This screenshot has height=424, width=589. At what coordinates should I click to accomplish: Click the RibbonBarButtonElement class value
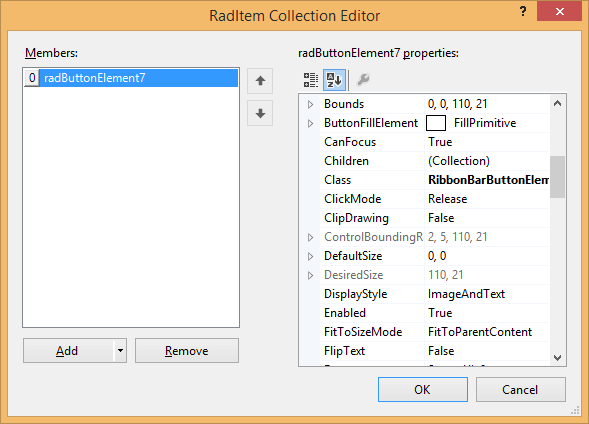(x=488, y=180)
